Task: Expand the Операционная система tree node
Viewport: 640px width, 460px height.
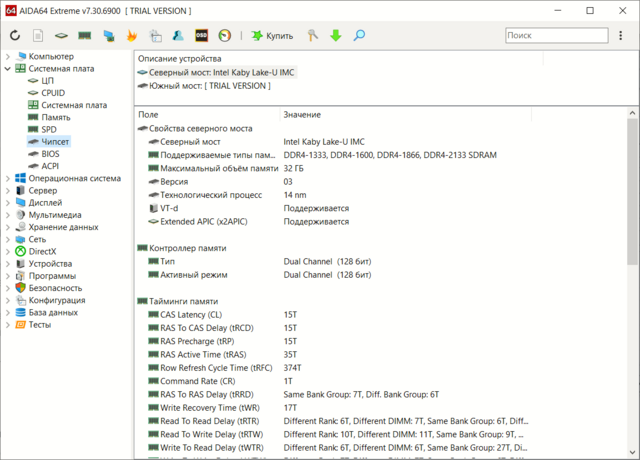Action: click(8, 179)
